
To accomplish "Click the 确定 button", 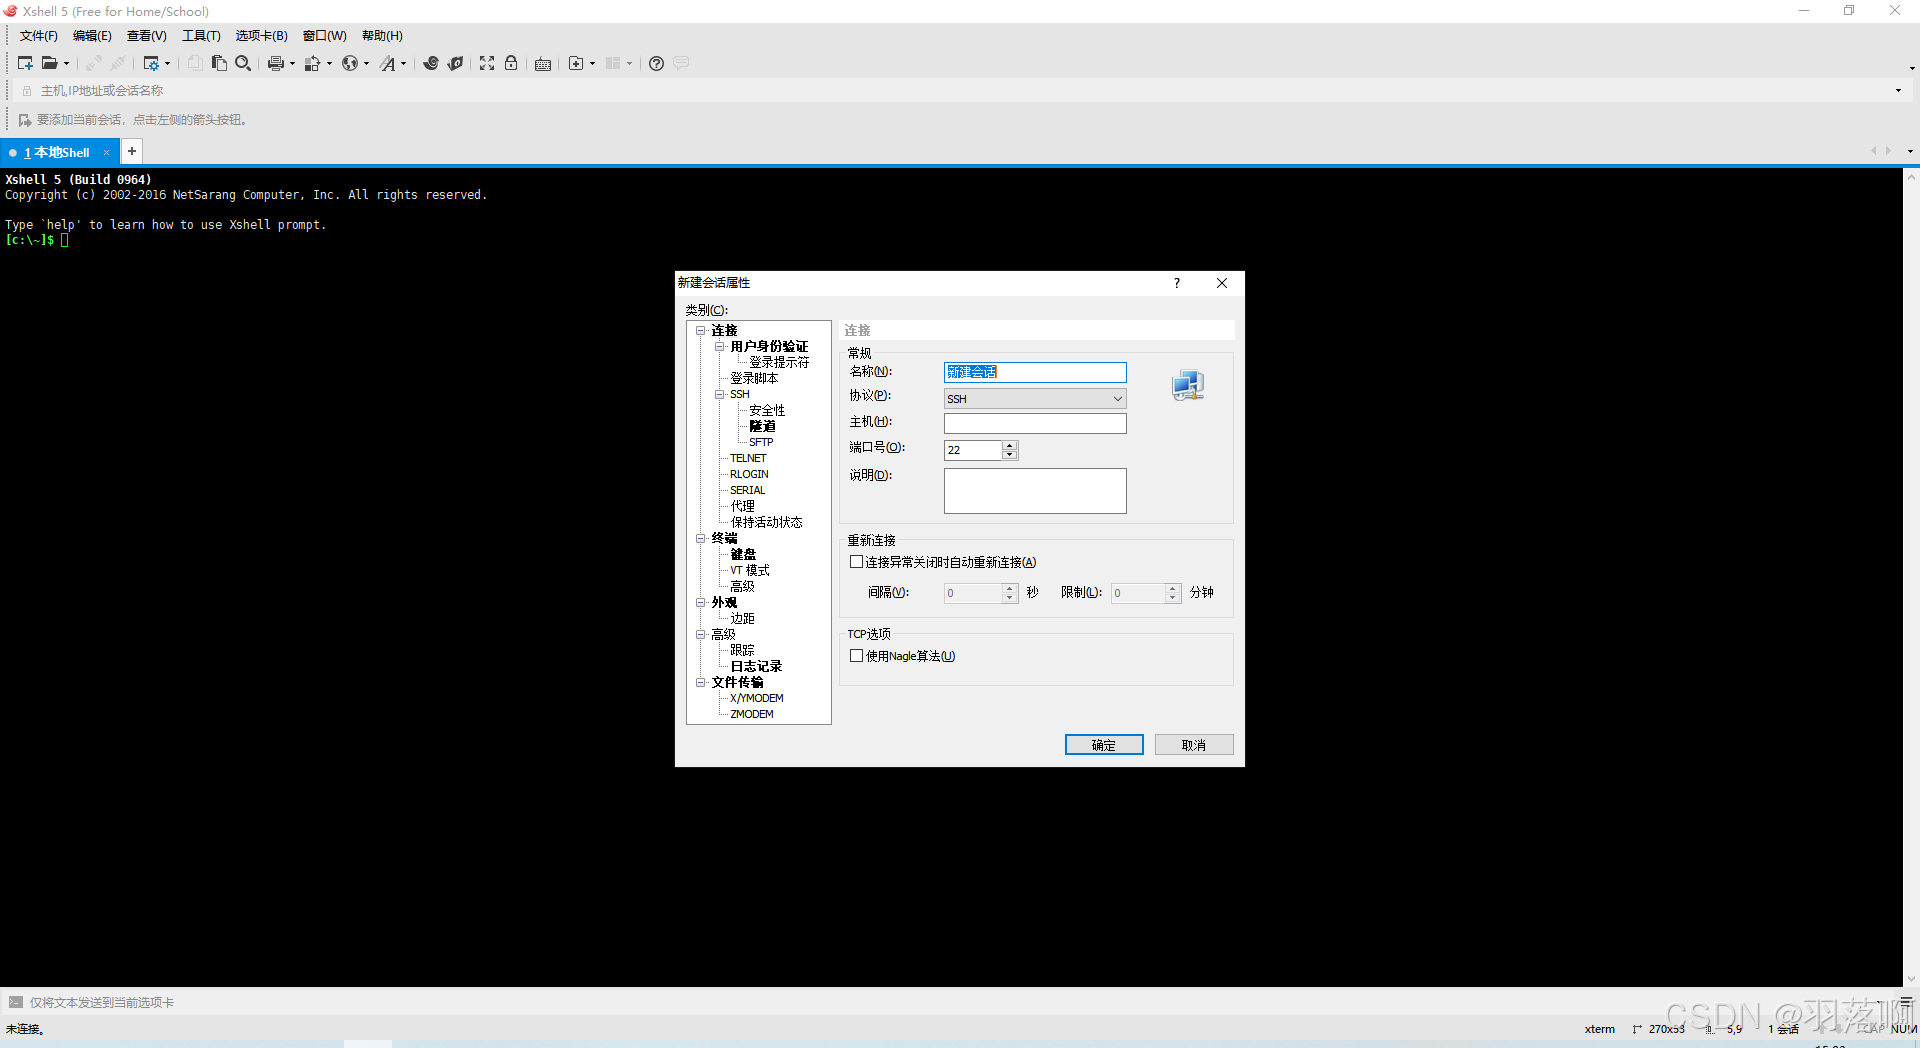I will pos(1104,745).
